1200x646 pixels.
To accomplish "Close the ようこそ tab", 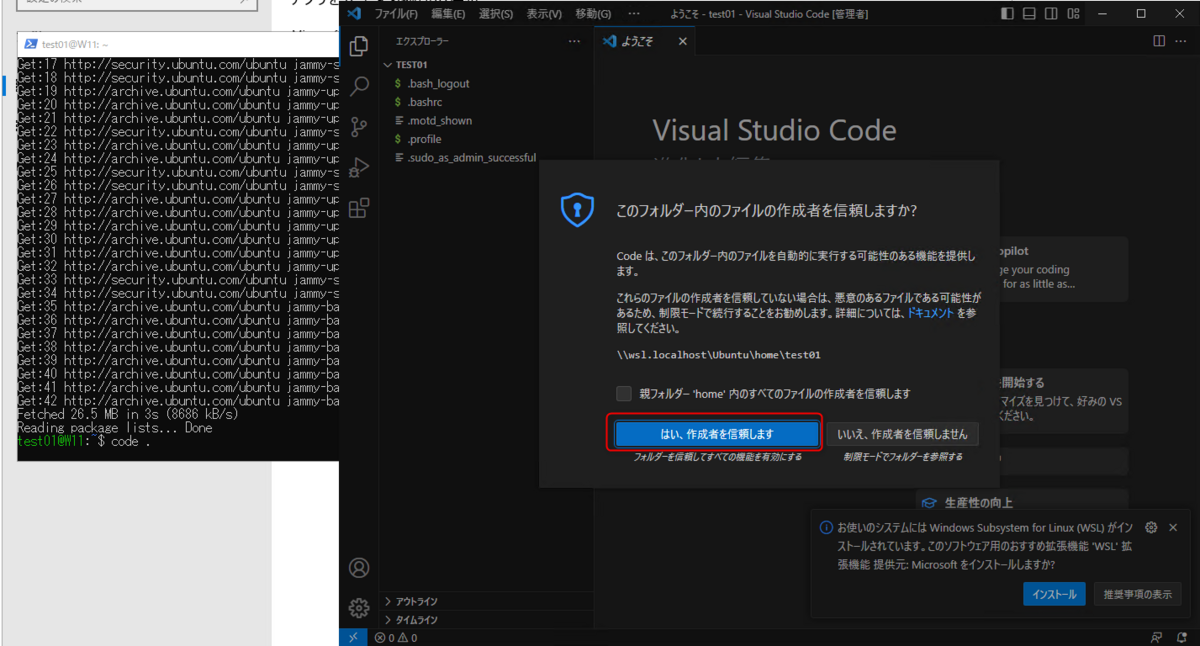I will click(x=683, y=42).
